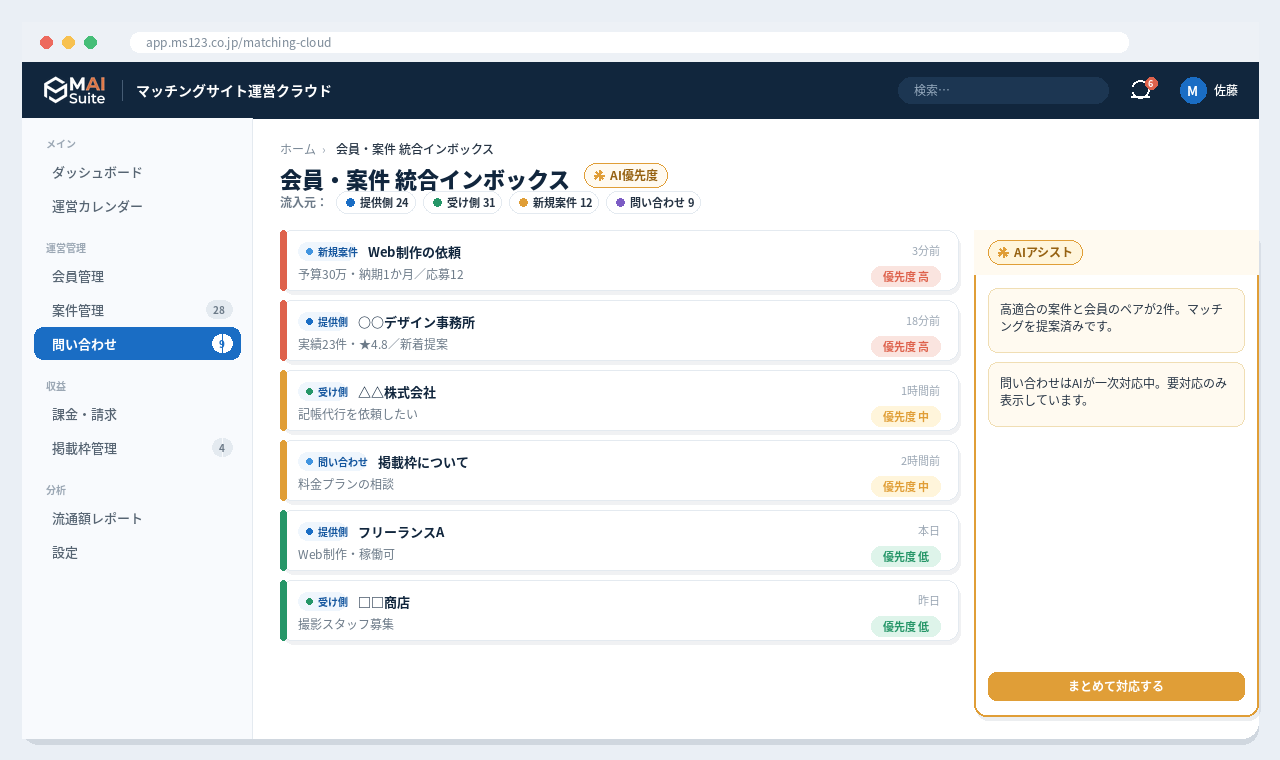Viewport: 1280px width, 760px height.
Task: Click the 会員・案件 統合インボックス breadcrumb
Action: [415, 149]
